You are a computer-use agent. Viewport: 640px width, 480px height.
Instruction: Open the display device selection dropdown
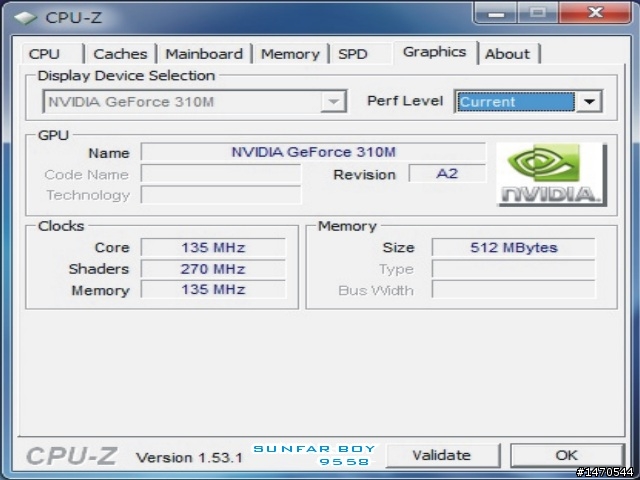point(333,102)
